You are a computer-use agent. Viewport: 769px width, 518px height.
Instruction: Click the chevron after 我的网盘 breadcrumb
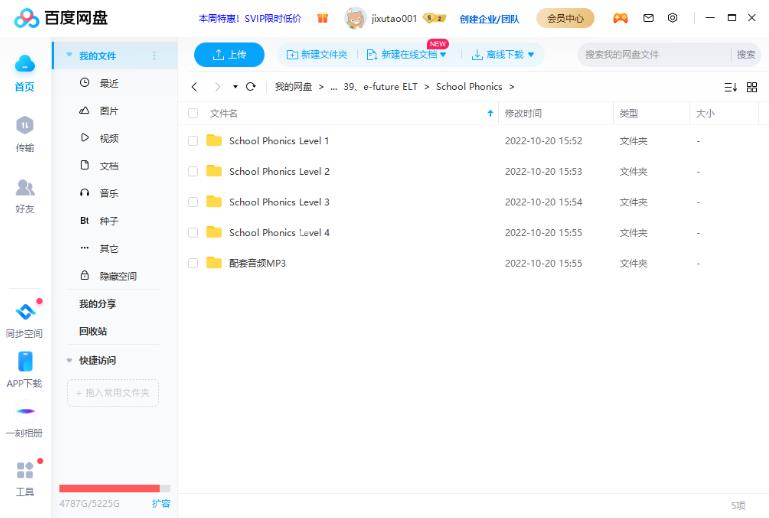321,87
